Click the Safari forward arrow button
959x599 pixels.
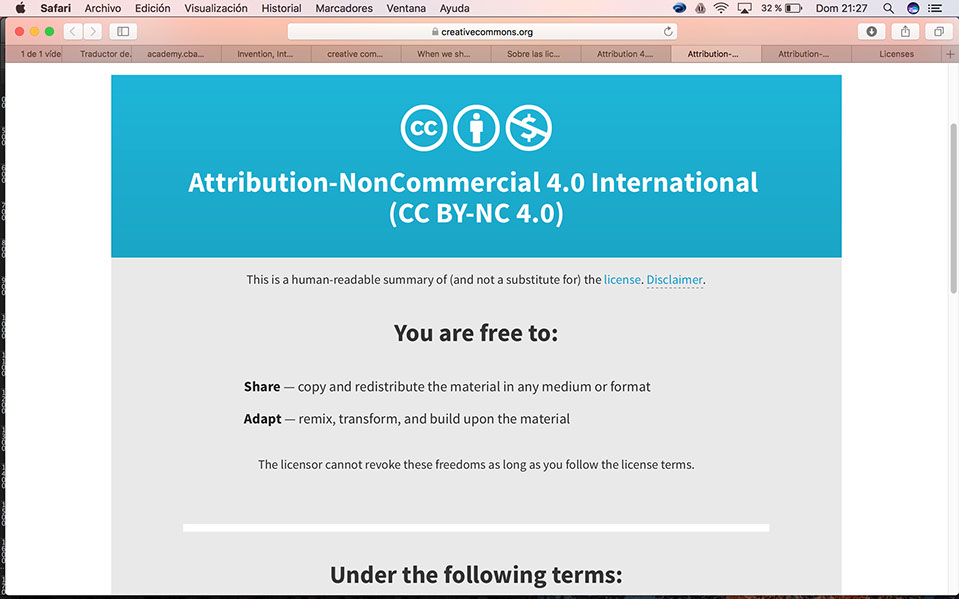tap(93, 31)
